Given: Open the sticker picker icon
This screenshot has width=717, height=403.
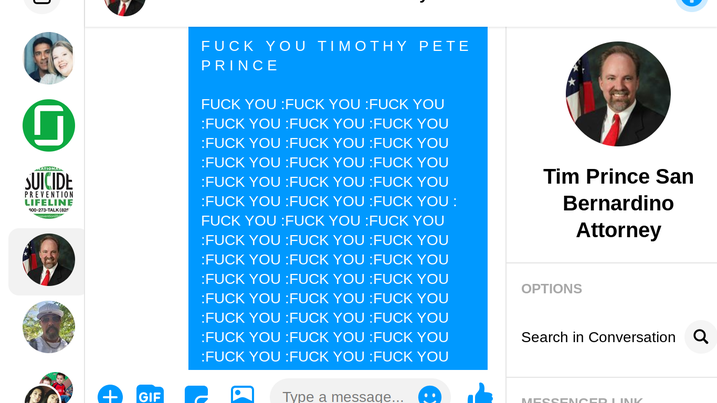Looking at the screenshot, I should (197, 395).
